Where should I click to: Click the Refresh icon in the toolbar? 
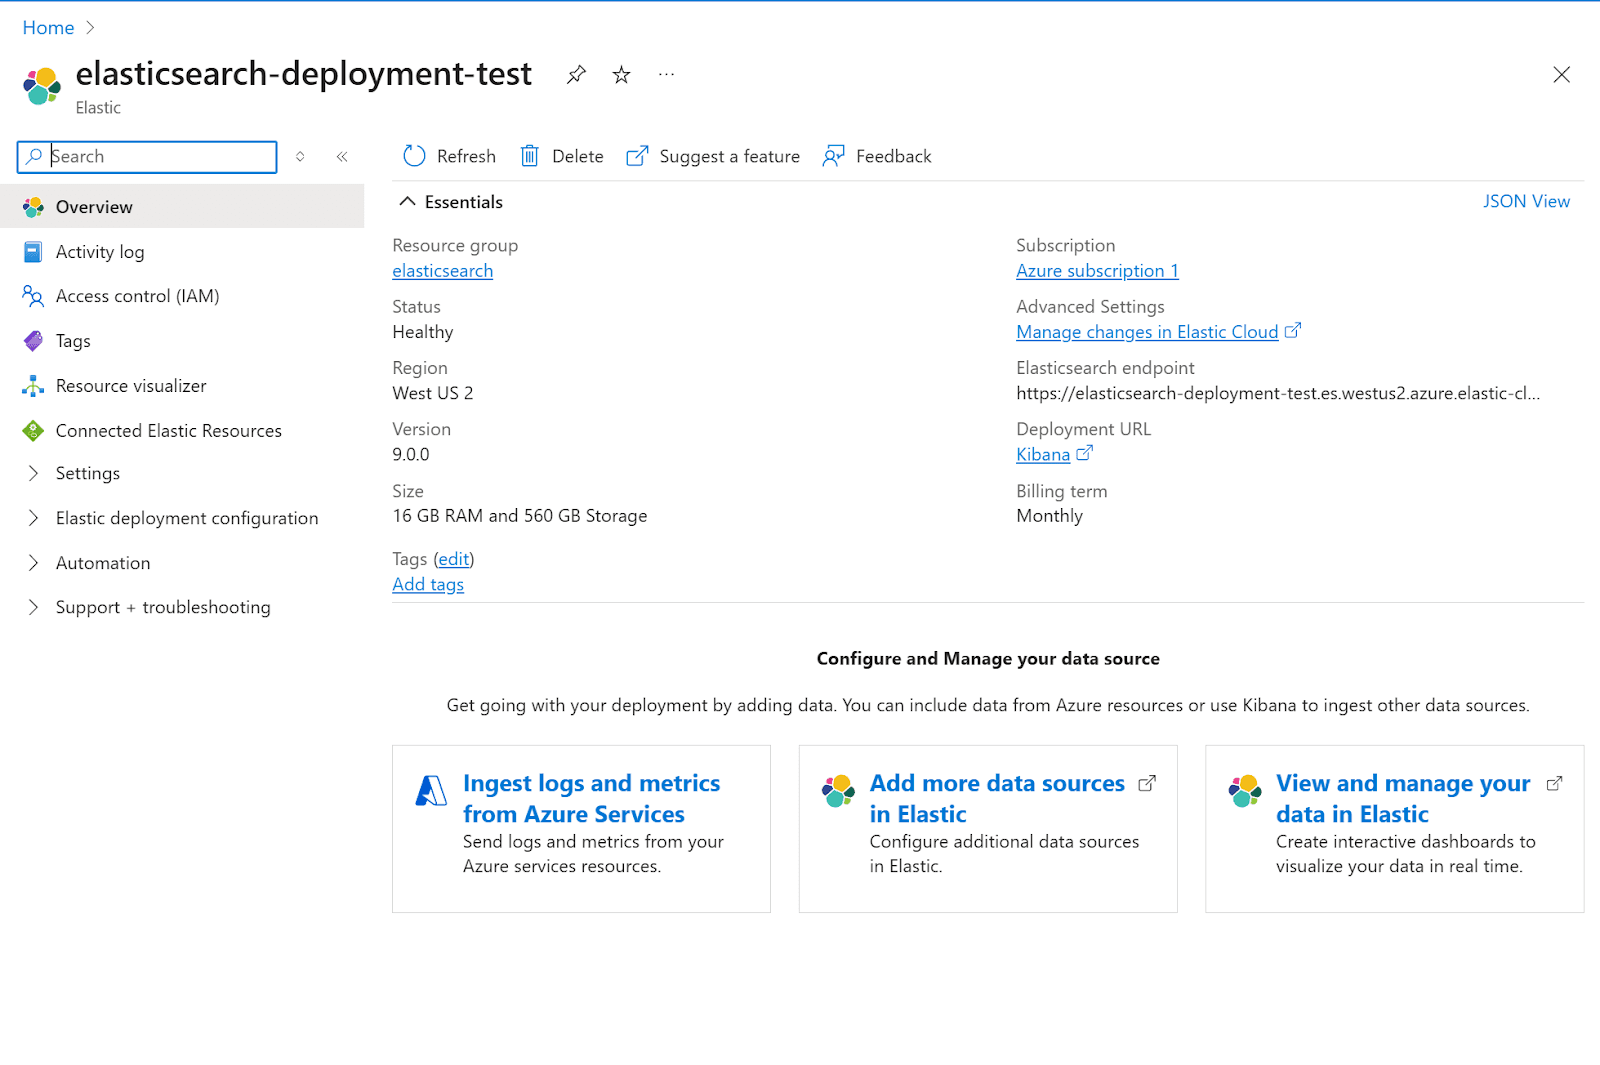click(414, 156)
